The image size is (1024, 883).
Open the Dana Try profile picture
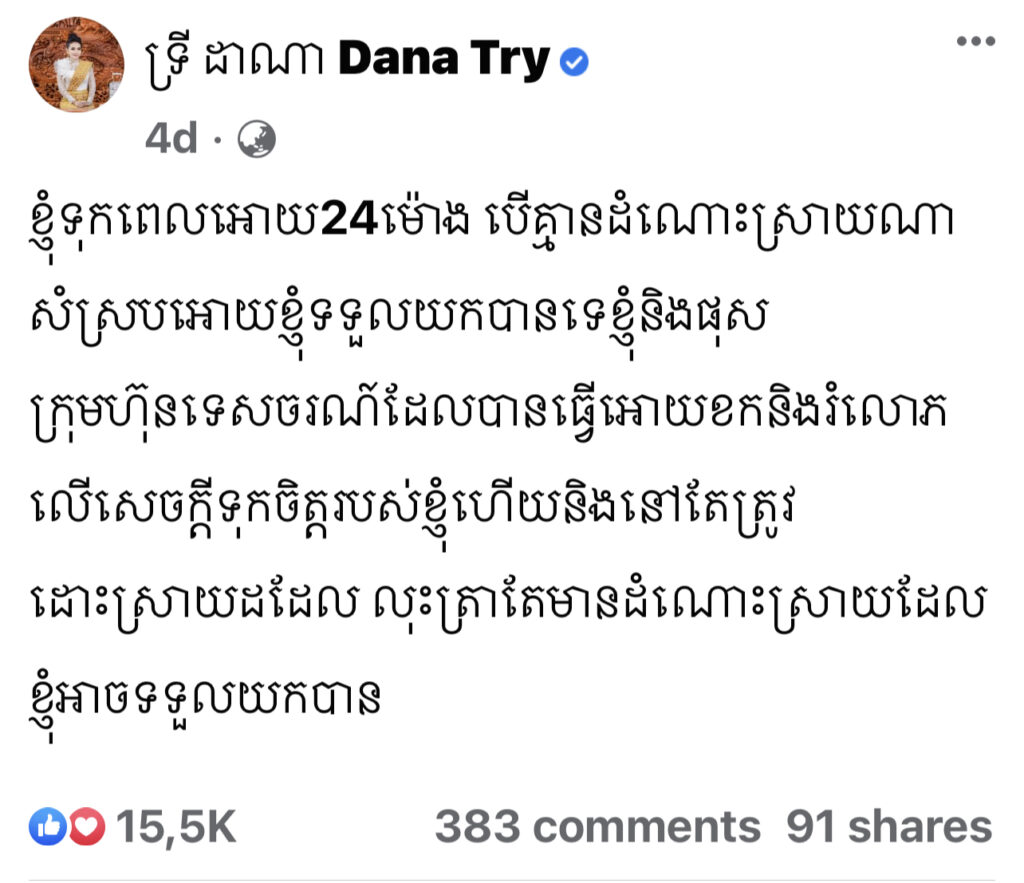76,64
